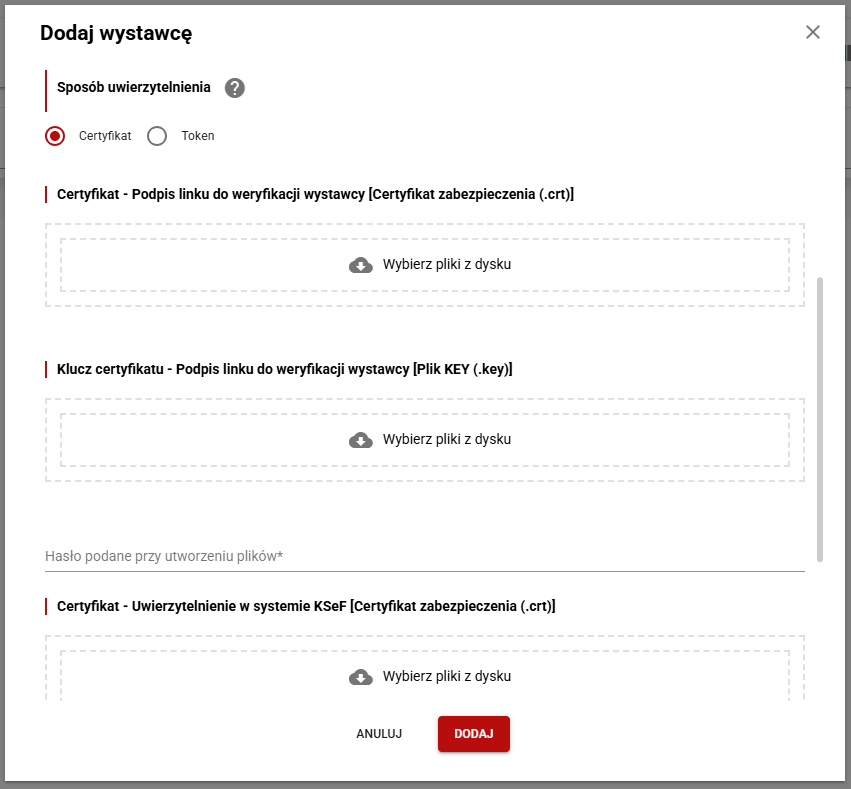This screenshot has height=789, width=851.
Task: Click the Sposób uwierzytelnienia section heading
Action: coord(134,88)
